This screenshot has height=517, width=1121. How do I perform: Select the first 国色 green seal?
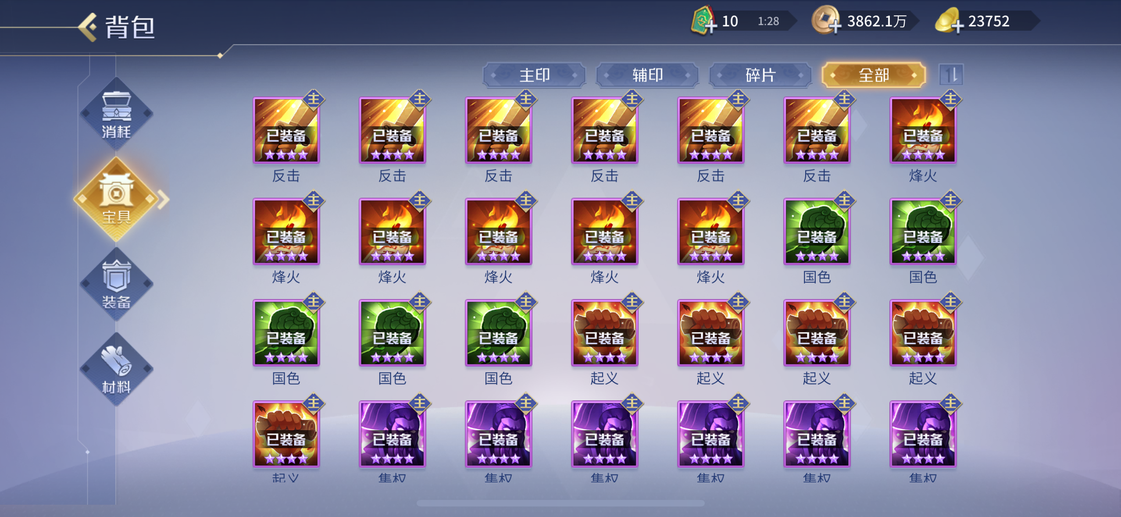click(817, 232)
